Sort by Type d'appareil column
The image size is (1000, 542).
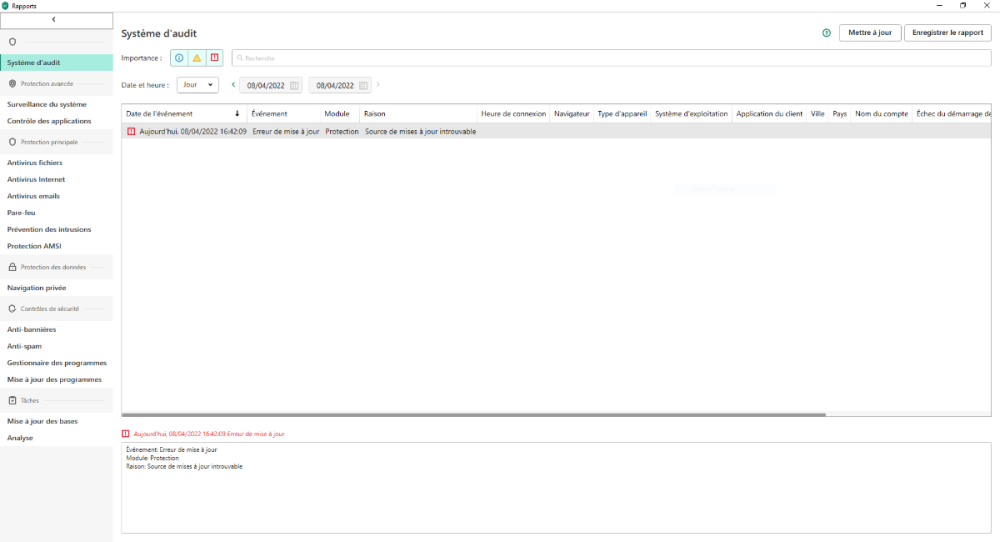[622, 114]
